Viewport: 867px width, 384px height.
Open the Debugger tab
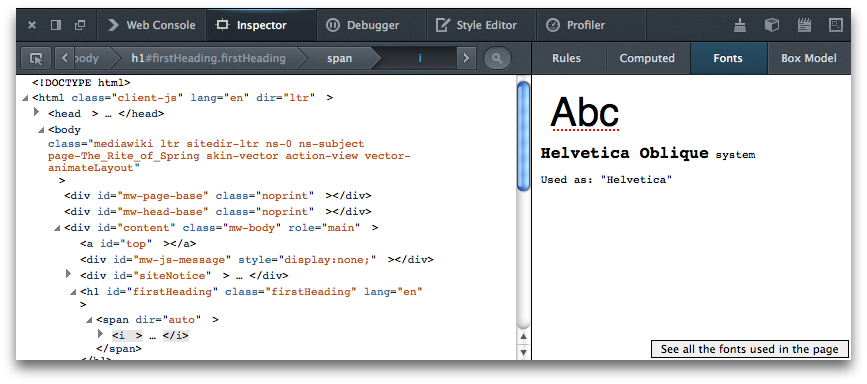[371, 25]
